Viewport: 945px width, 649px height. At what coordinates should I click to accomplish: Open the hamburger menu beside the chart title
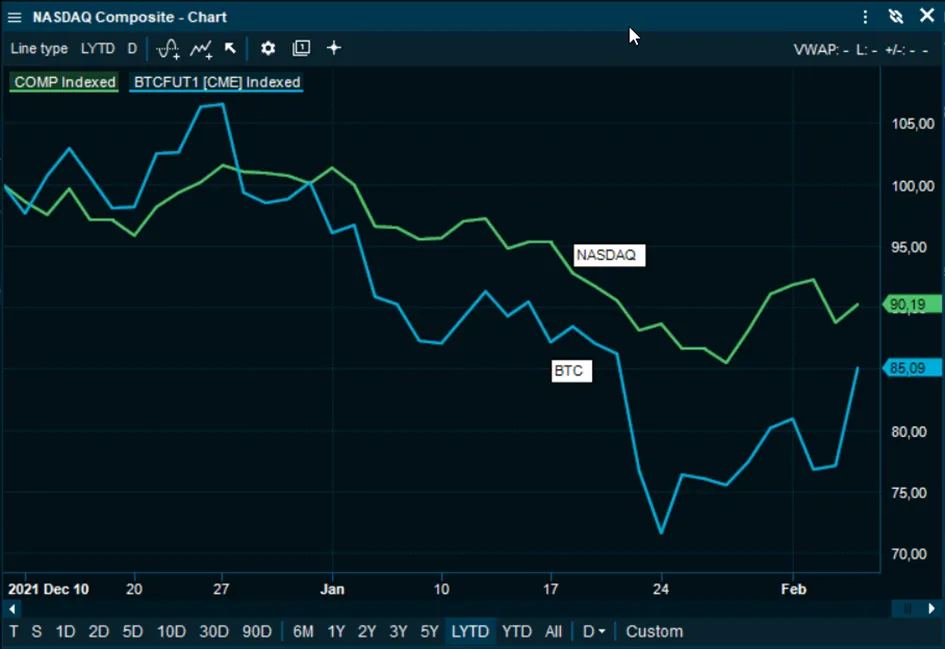(x=14, y=17)
